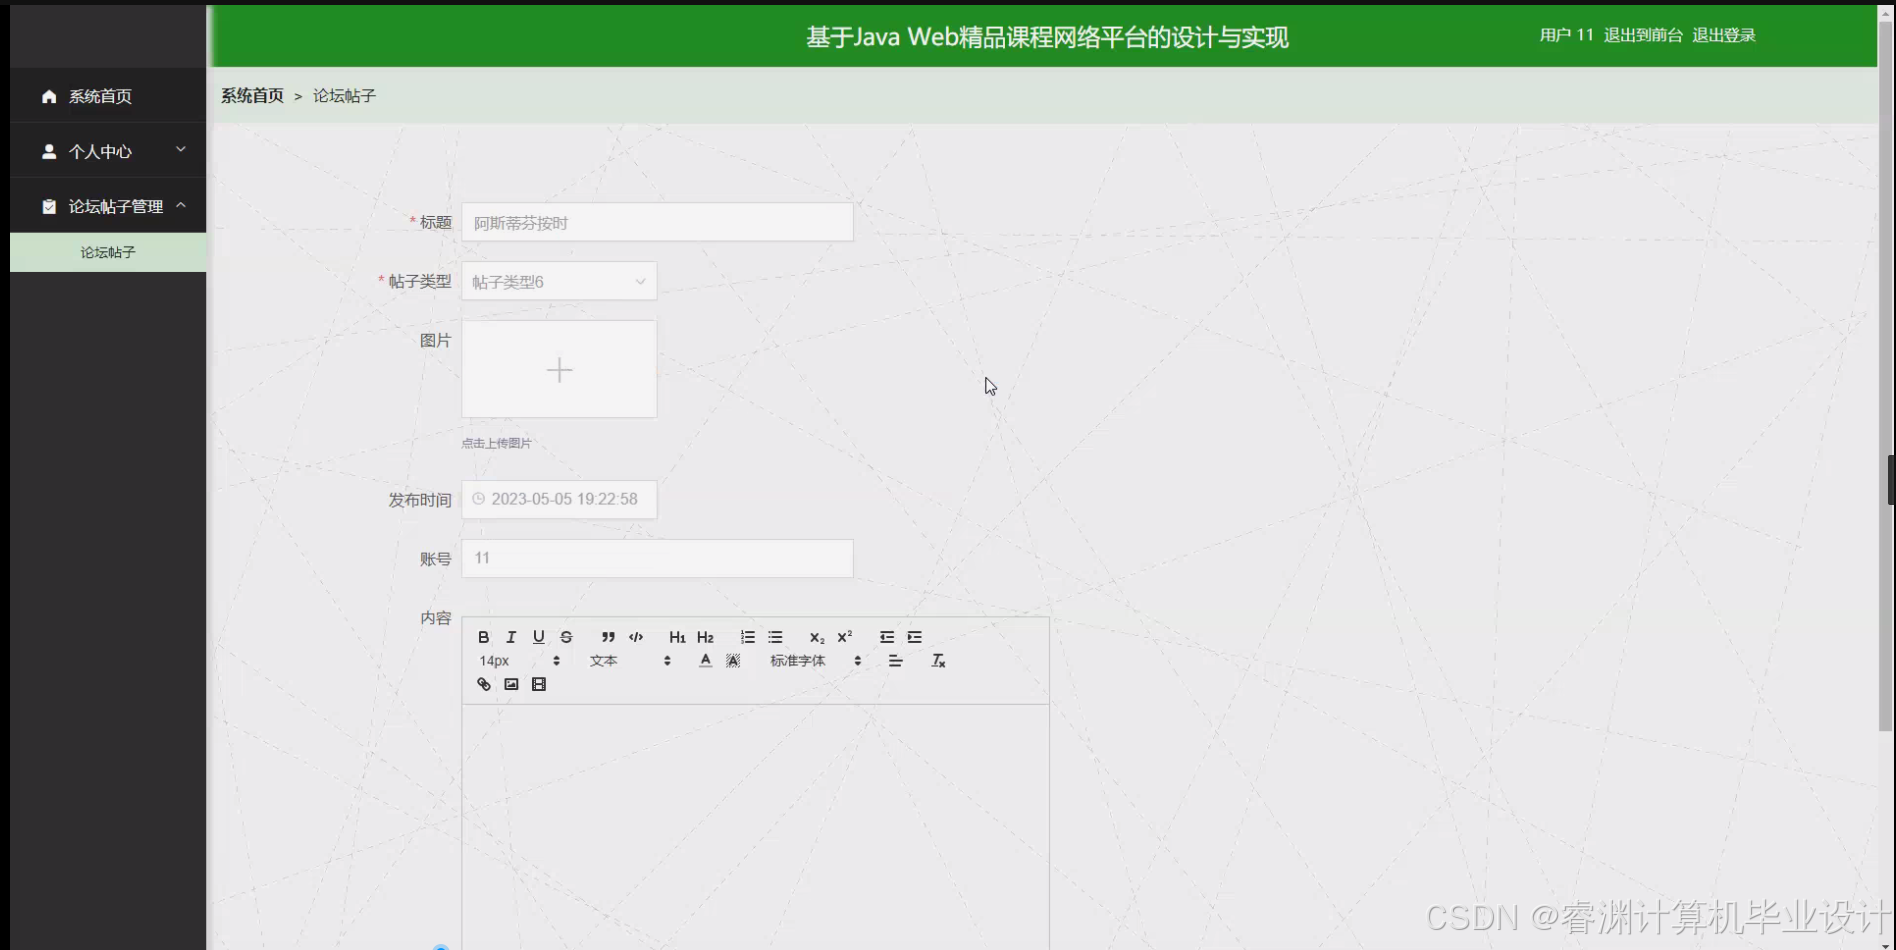The height and width of the screenshot is (950, 1896).
Task: Toggle an ordered list in the editor
Action: click(746, 636)
